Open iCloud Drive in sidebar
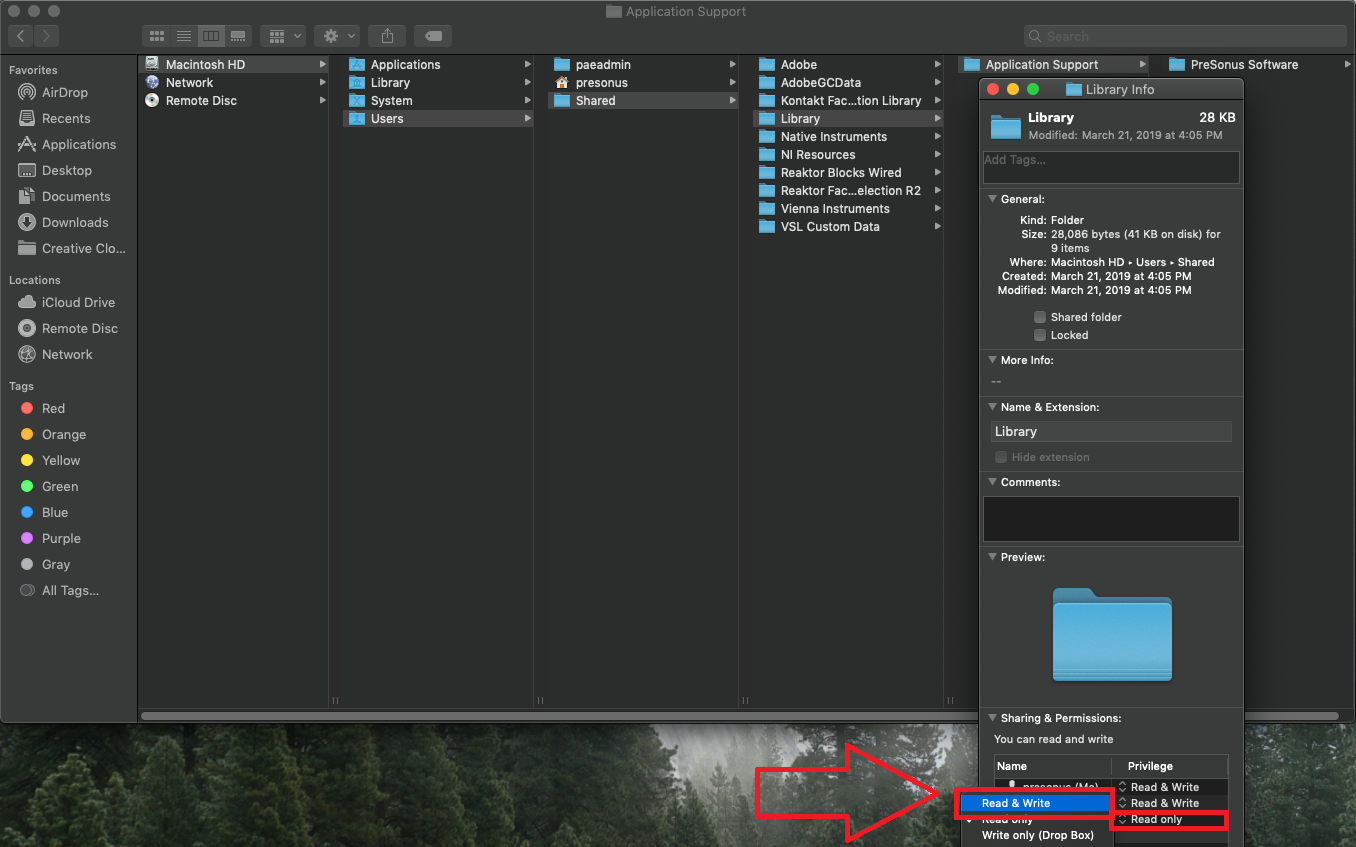 tap(78, 302)
